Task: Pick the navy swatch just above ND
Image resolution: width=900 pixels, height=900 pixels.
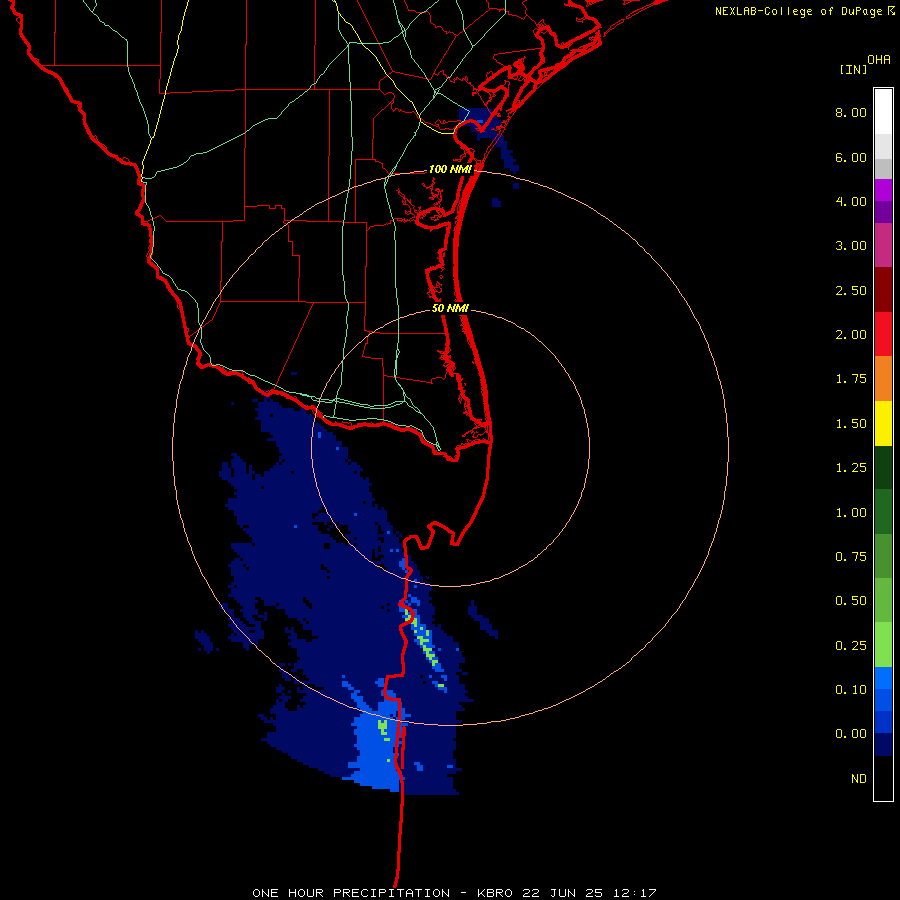Action: click(x=883, y=745)
